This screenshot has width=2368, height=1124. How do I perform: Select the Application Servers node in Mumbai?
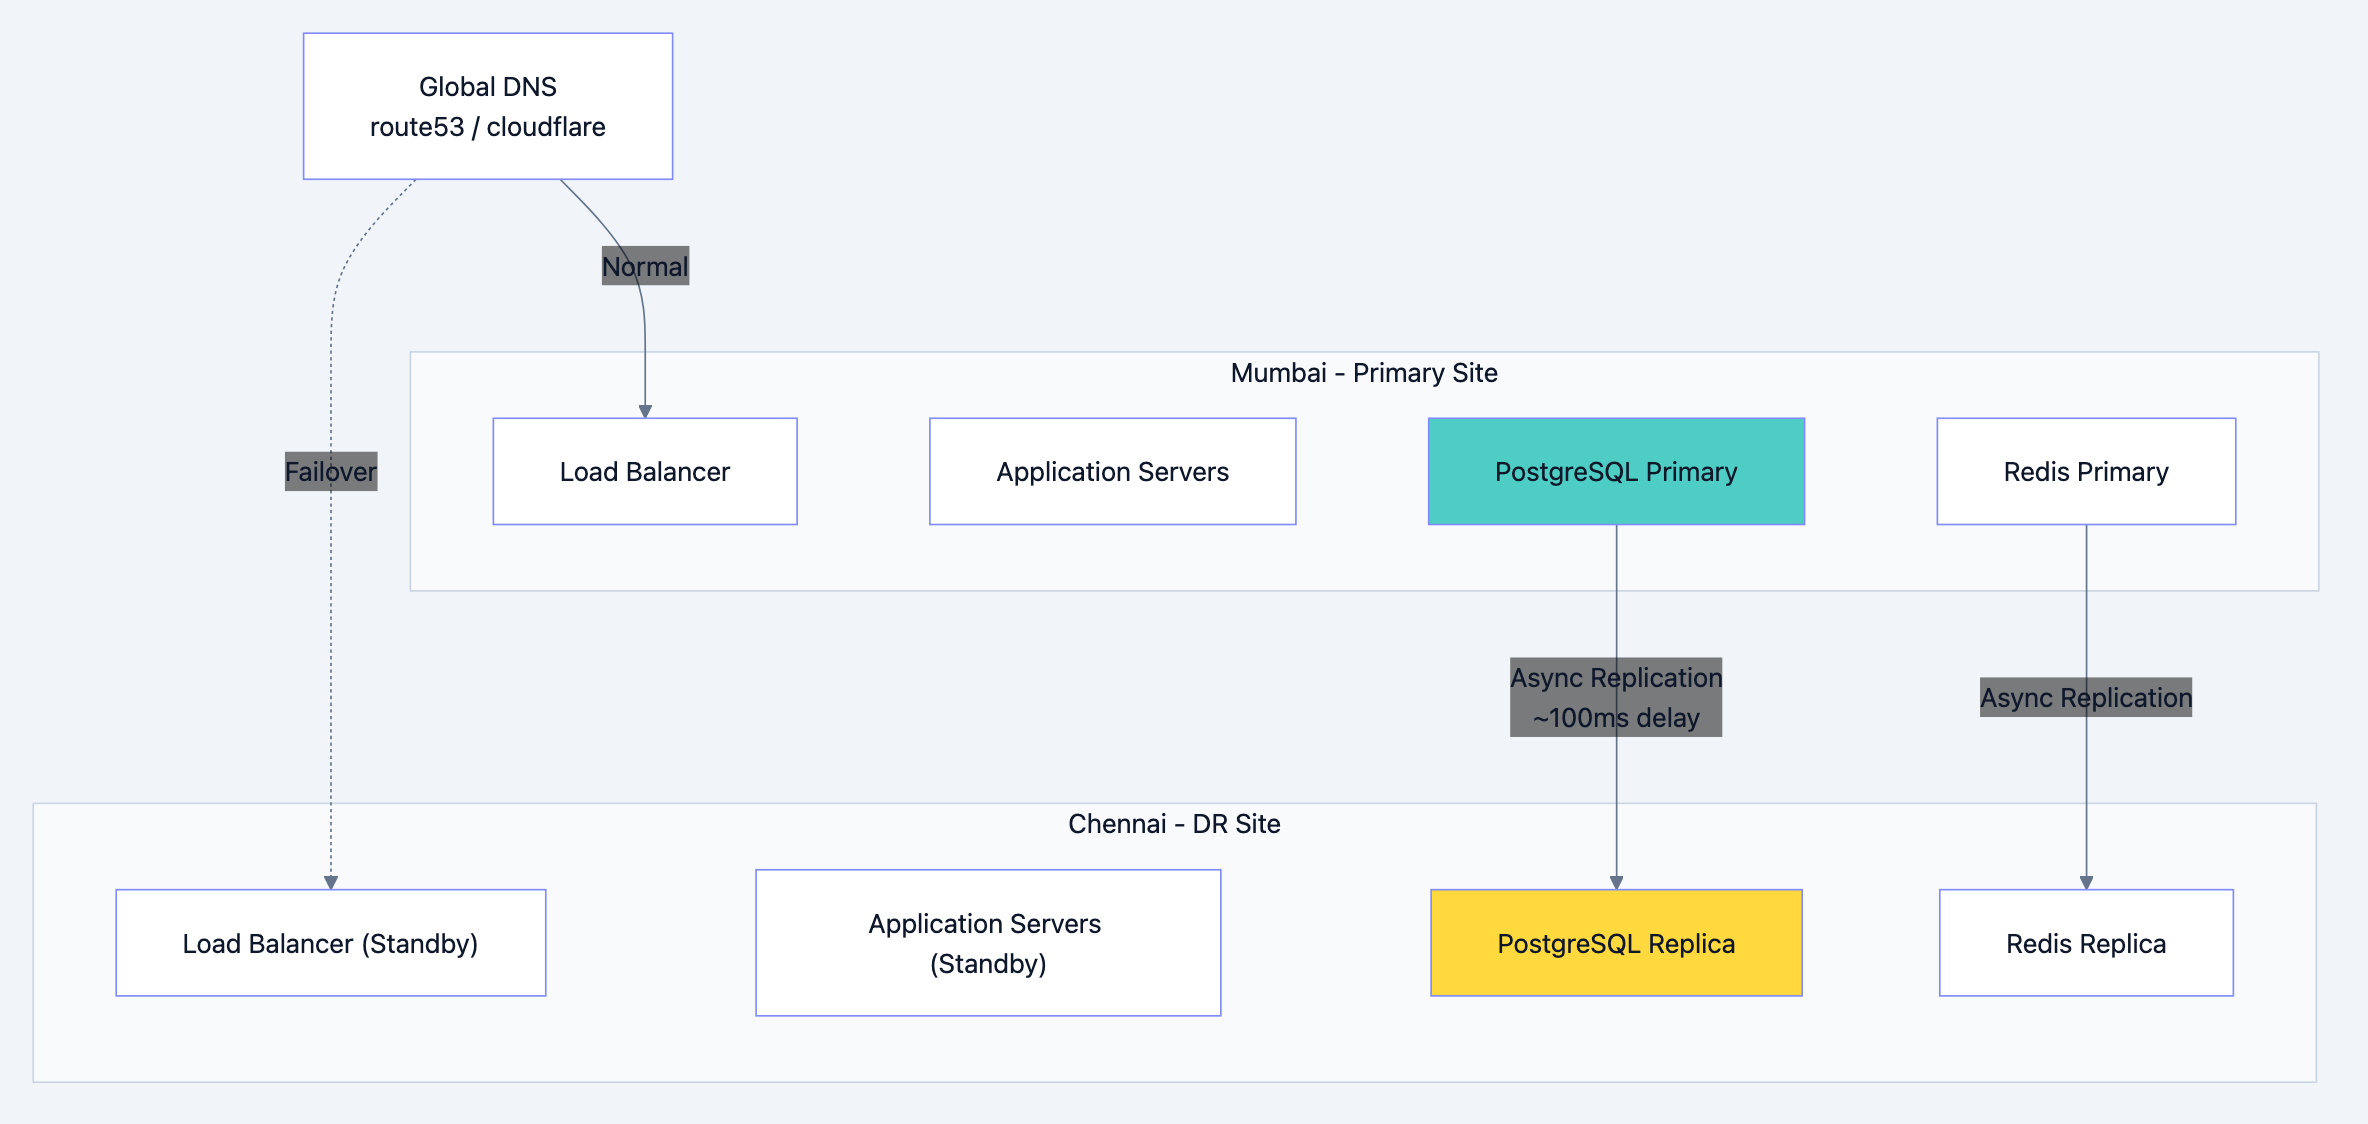pyautogui.click(x=1112, y=471)
